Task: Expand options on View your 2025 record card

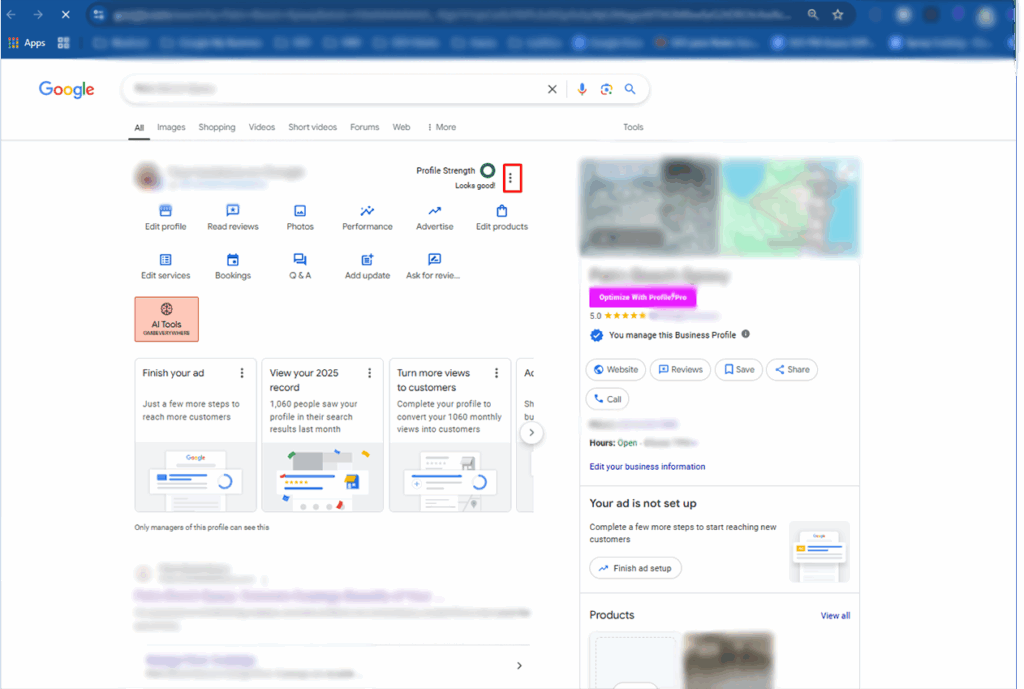Action: coord(369,373)
